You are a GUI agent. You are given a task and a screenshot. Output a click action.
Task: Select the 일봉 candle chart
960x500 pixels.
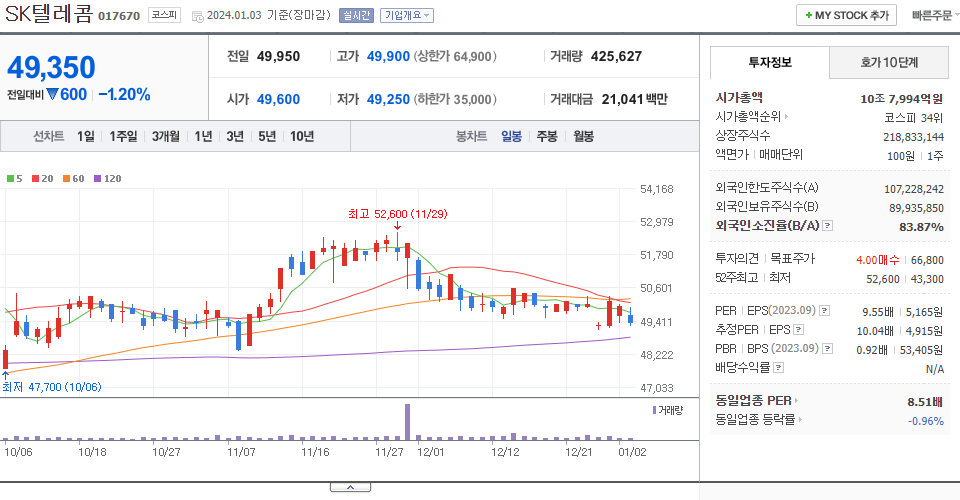coord(511,136)
